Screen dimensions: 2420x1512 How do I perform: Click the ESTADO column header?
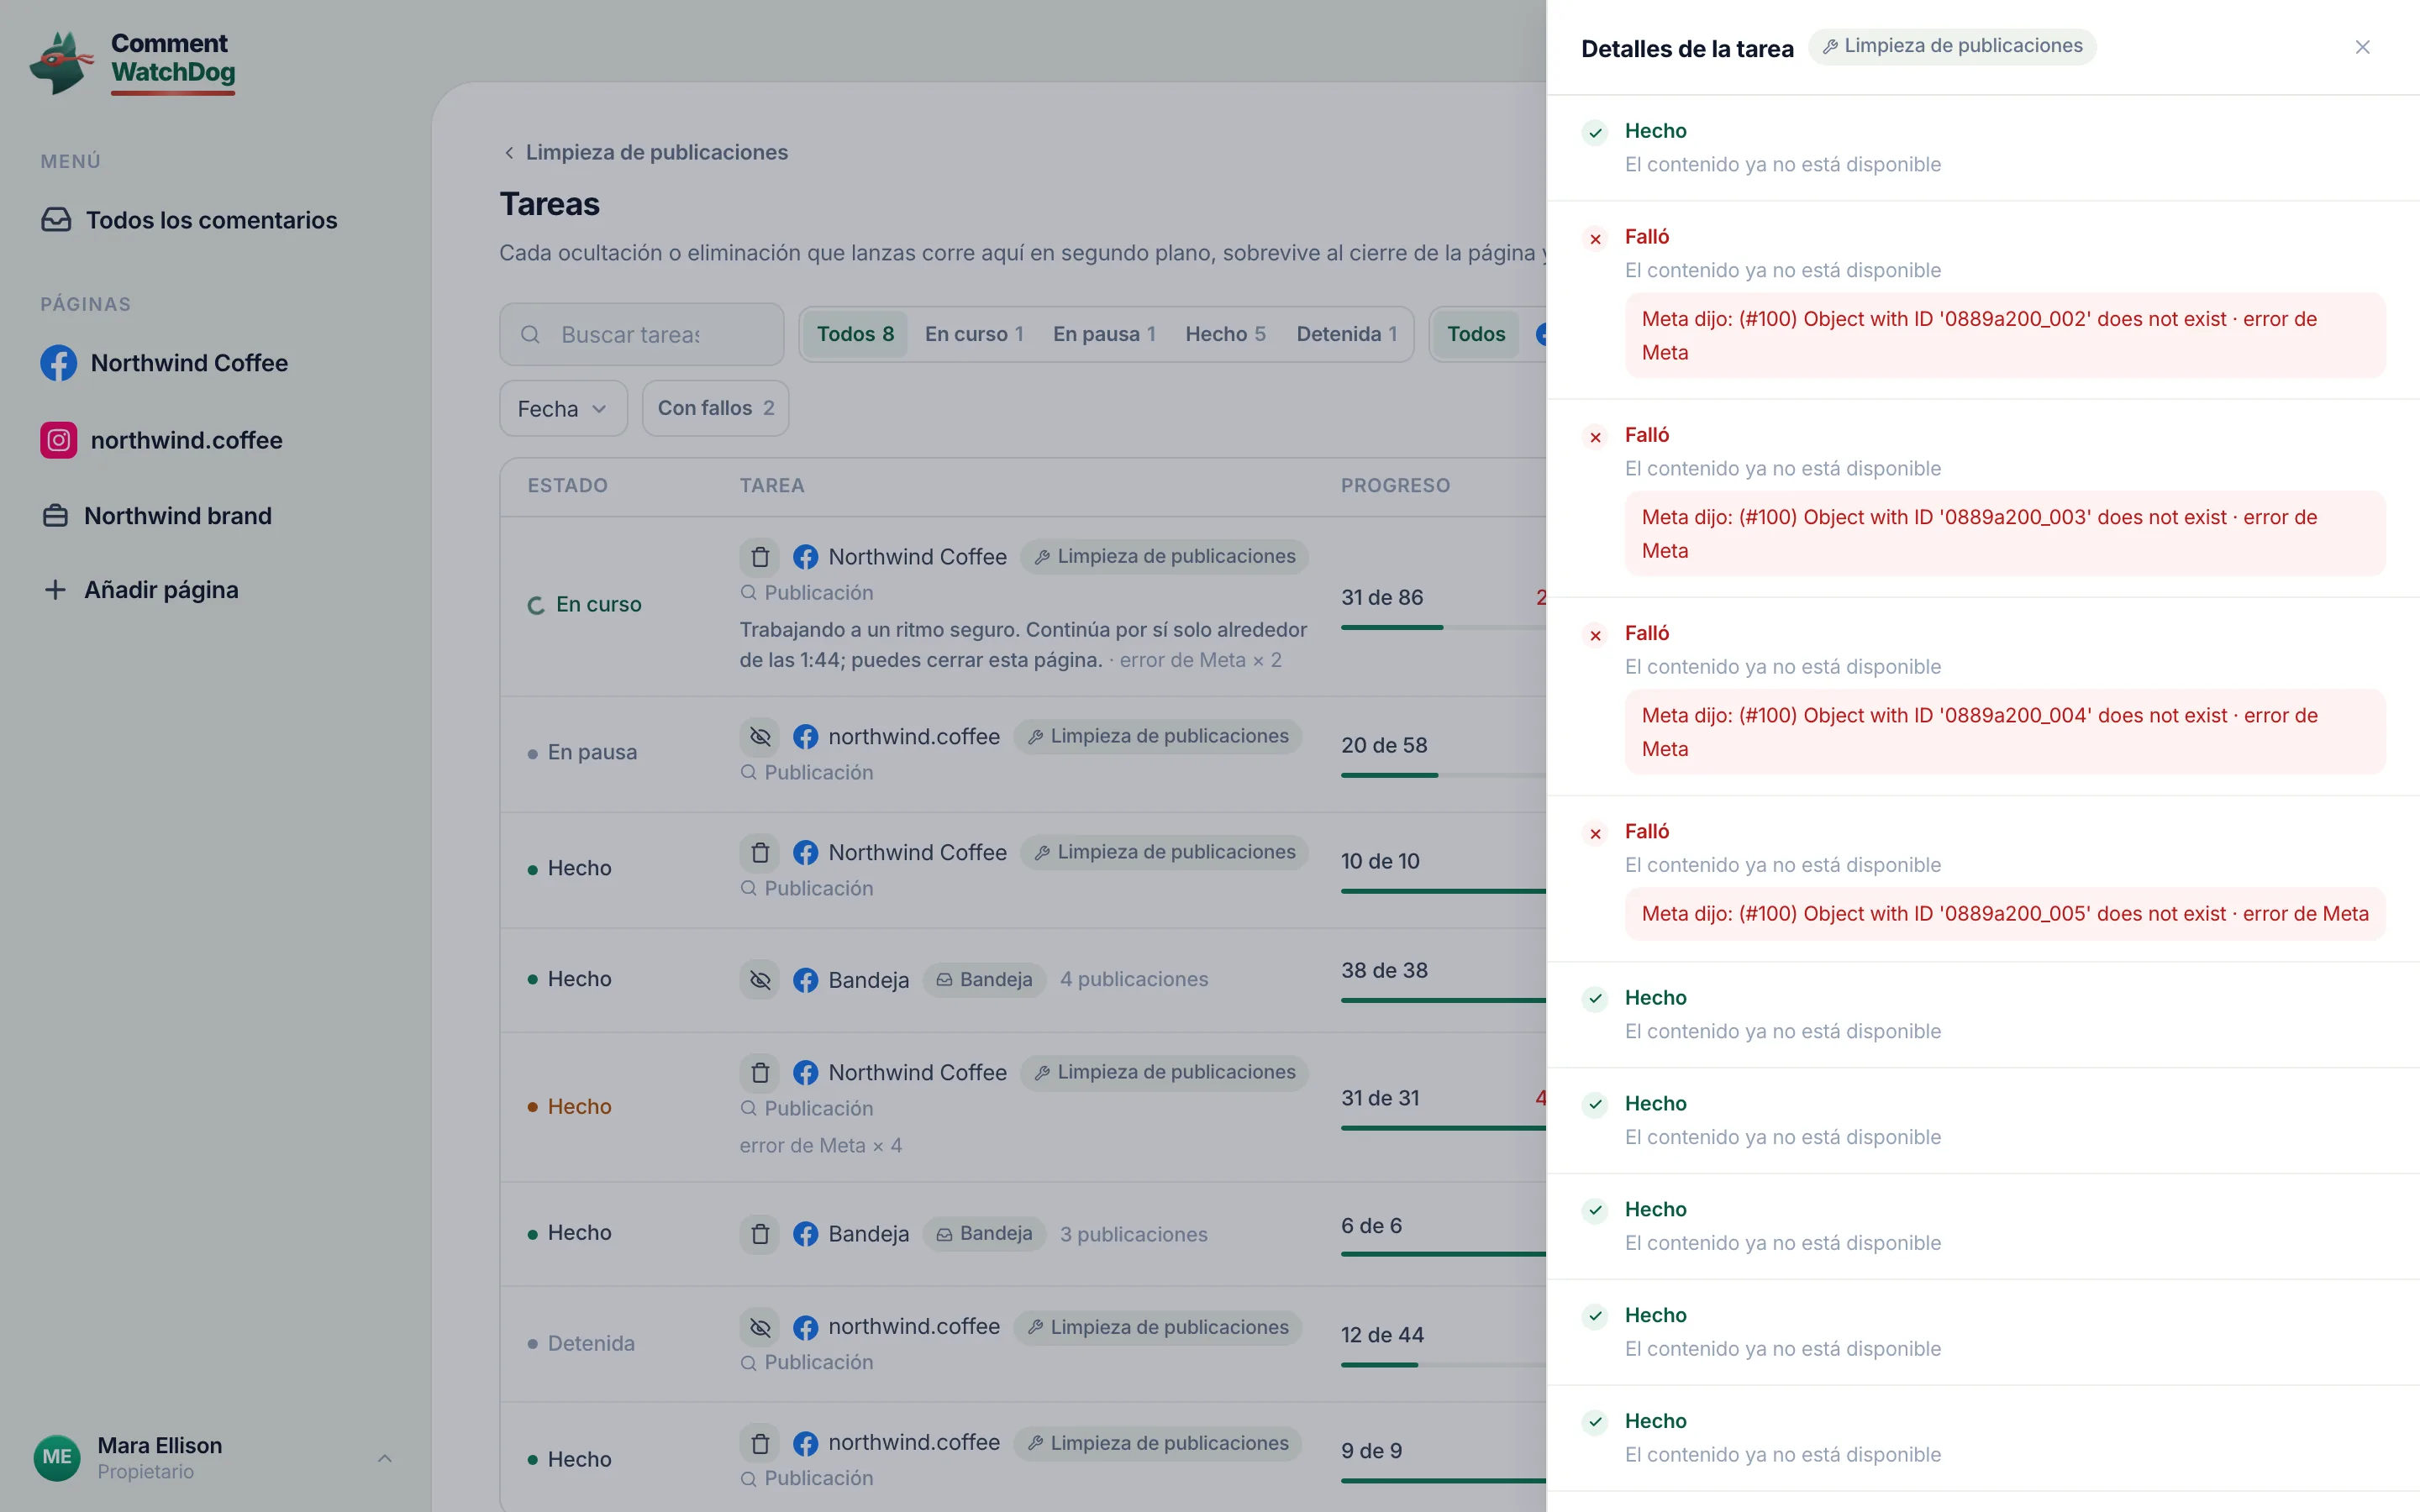[568, 486]
